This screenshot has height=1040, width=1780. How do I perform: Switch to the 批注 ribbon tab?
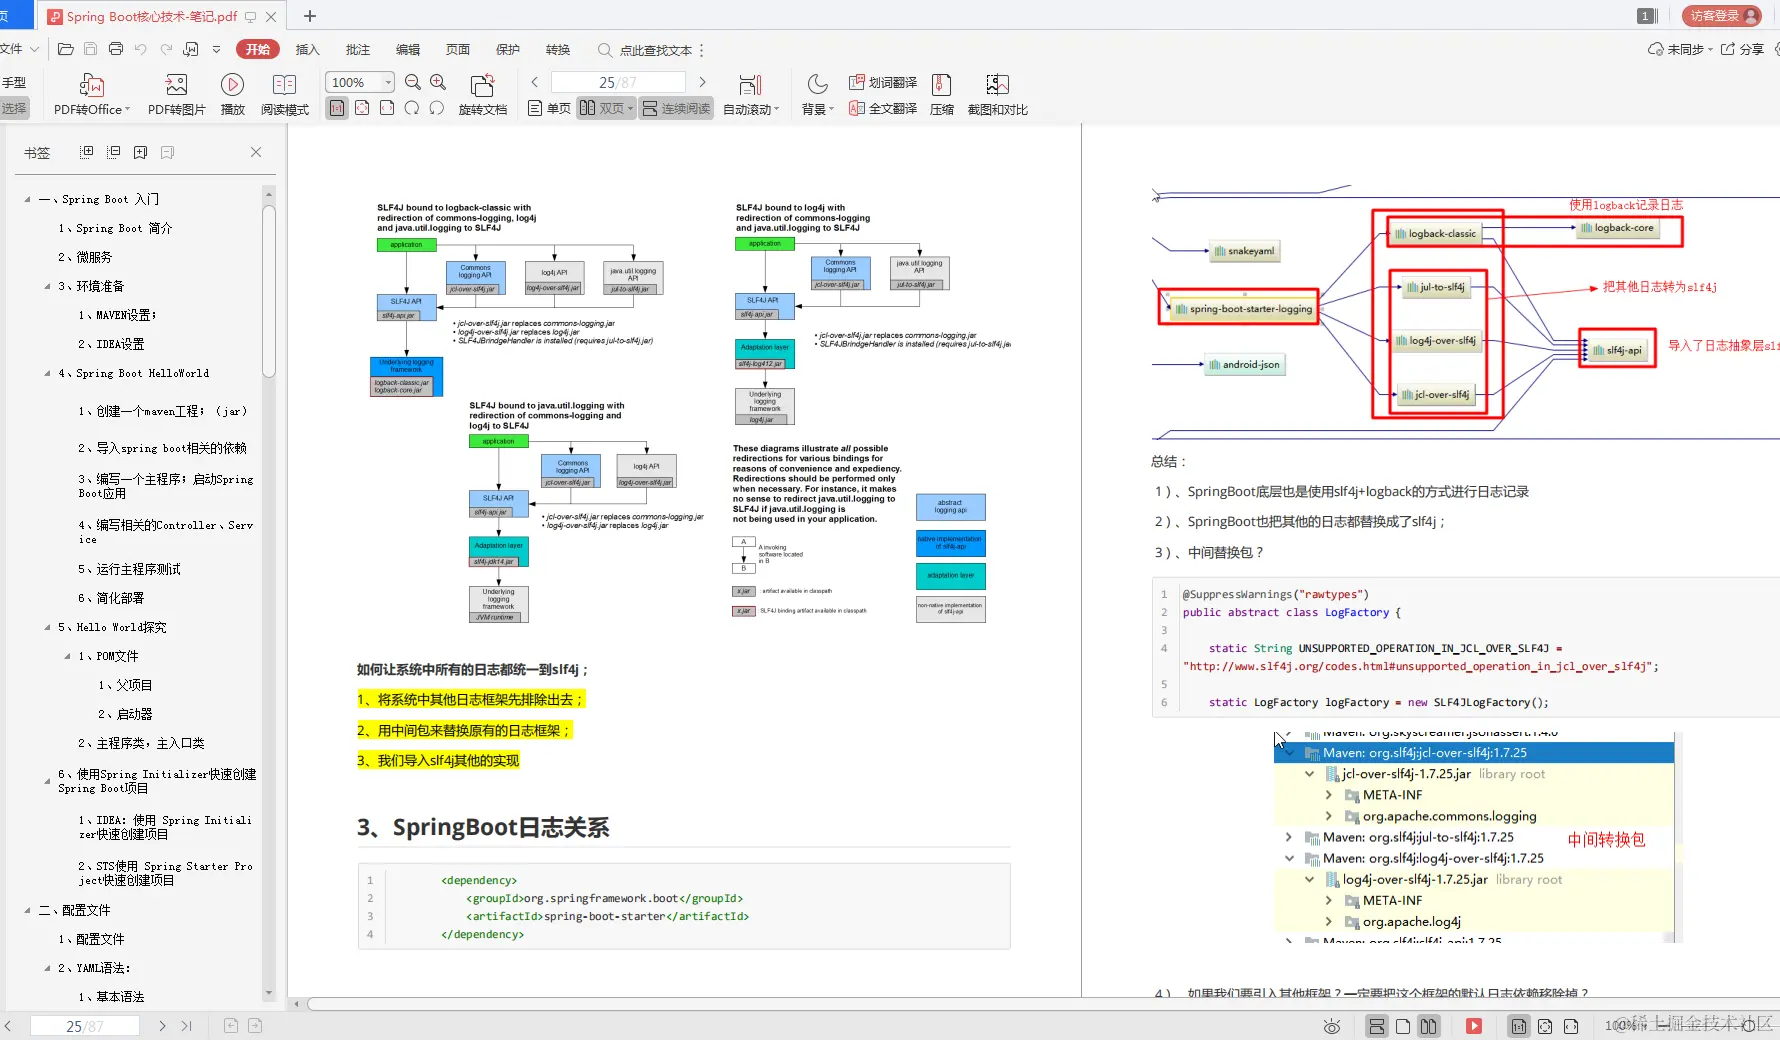point(357,48)
